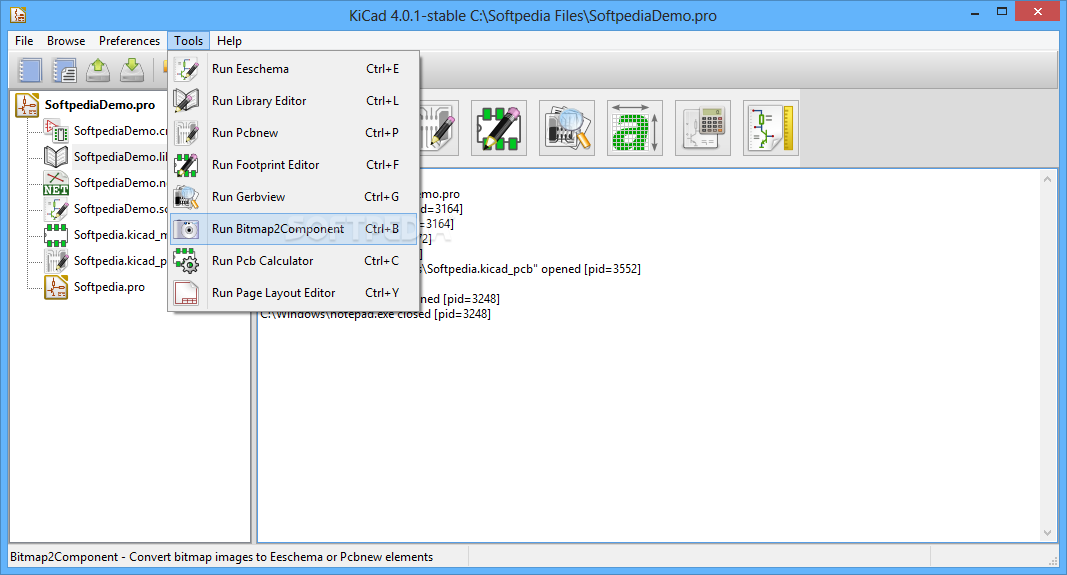Viewport: 1067px width, 575px height.
Task: Open the File menu
Action: [x=24, y=41]
